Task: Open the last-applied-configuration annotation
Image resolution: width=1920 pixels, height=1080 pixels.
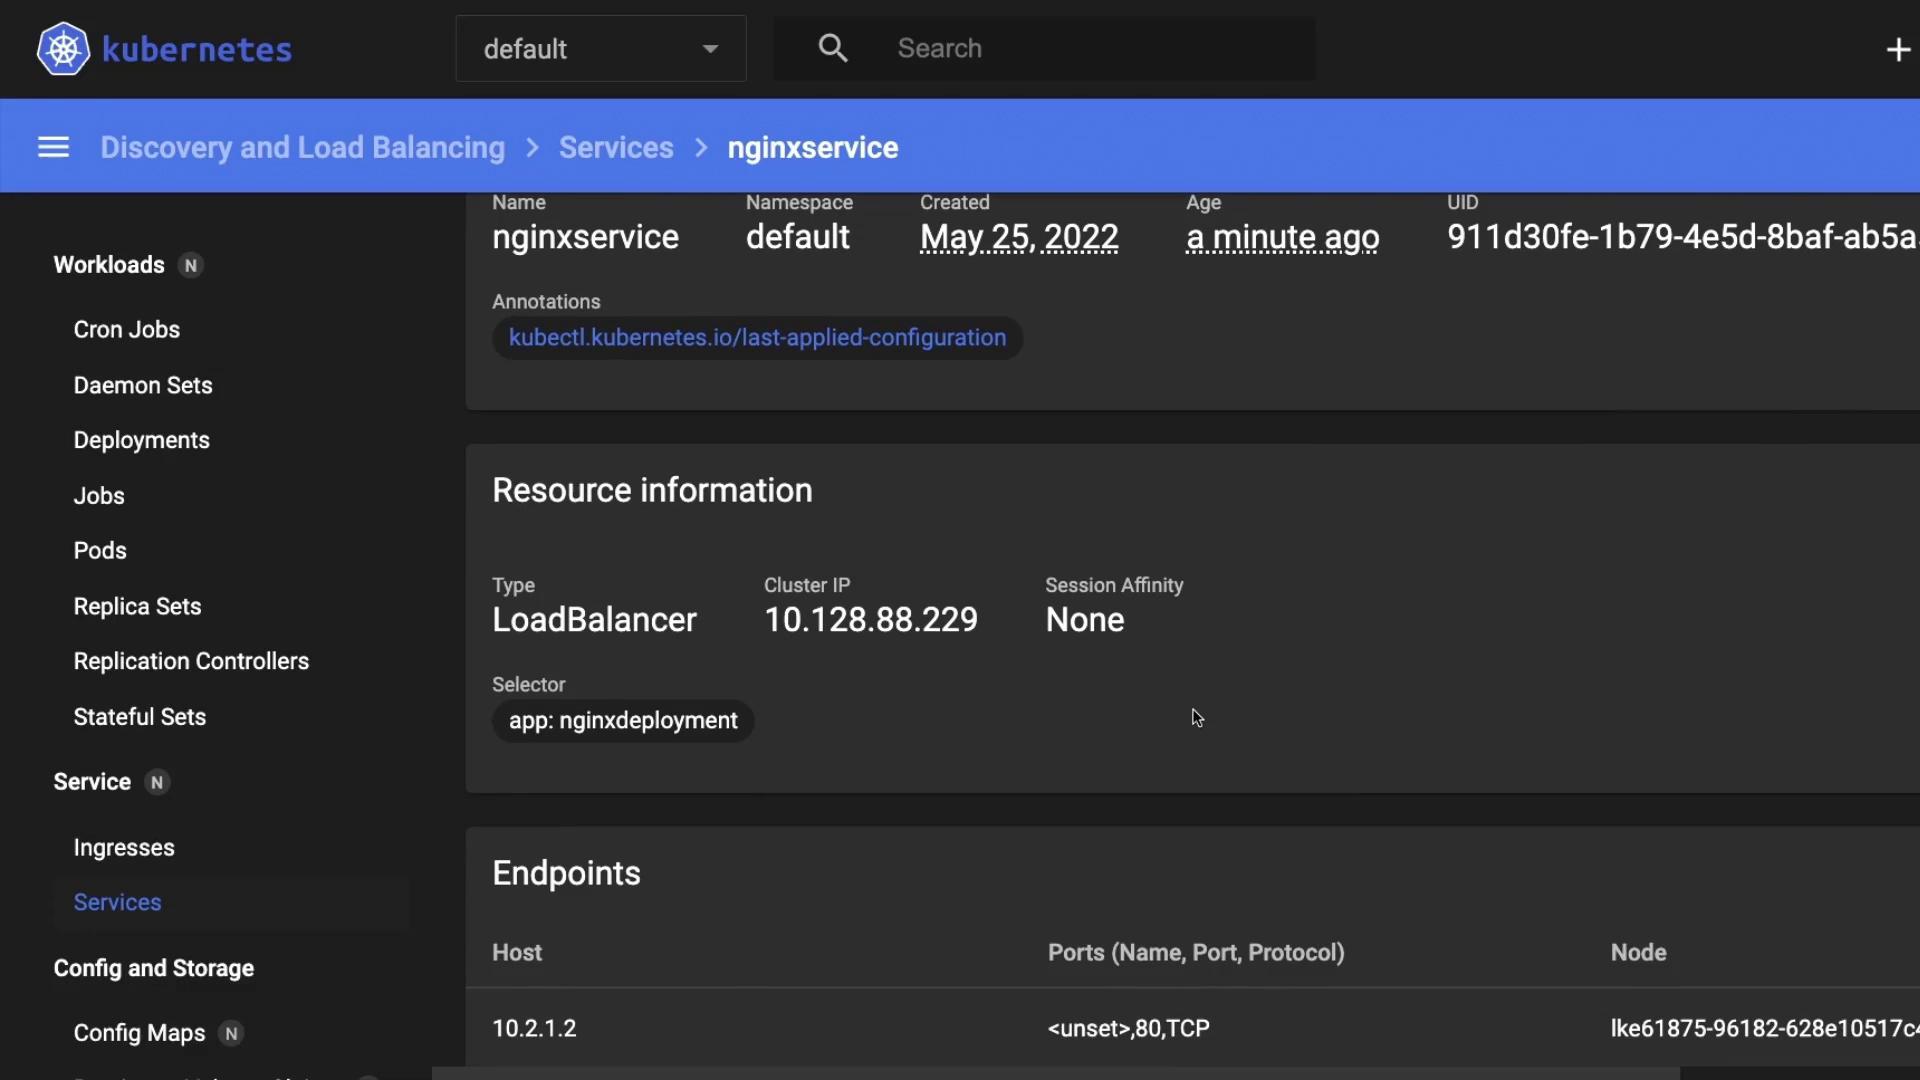Action: click(757, 338)
